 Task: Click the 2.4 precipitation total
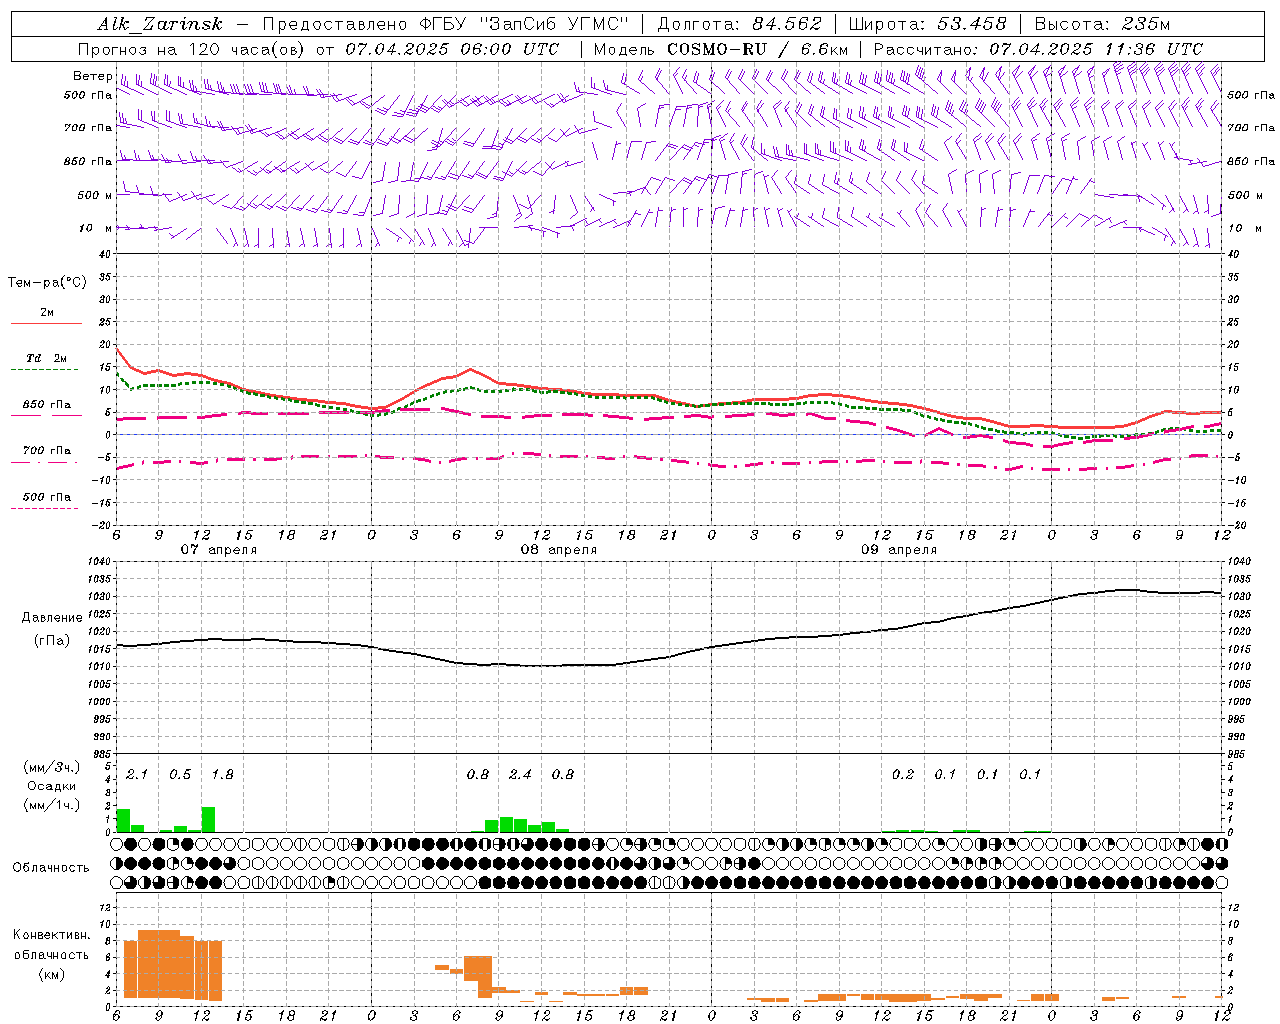[x=520, y=774]
